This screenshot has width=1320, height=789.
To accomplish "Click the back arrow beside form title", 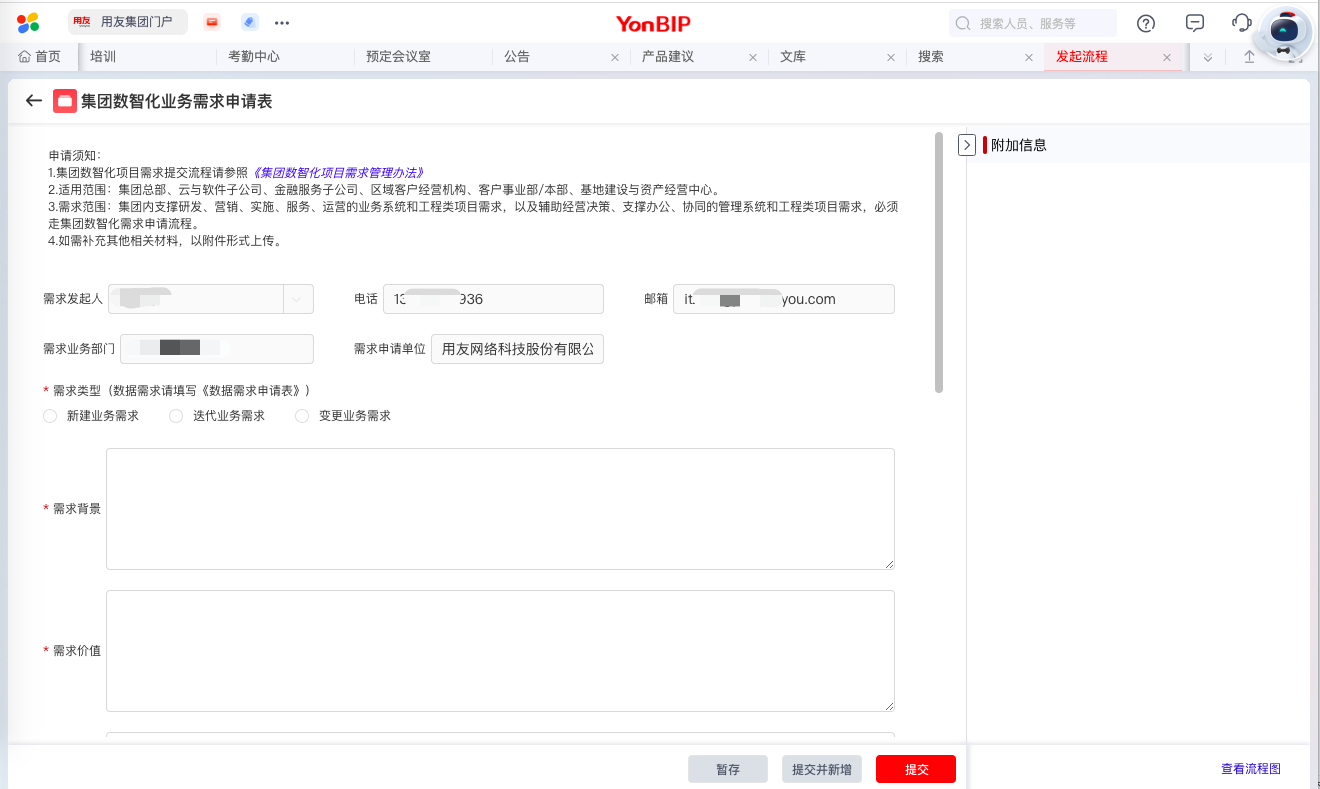I will click(34, 101).
